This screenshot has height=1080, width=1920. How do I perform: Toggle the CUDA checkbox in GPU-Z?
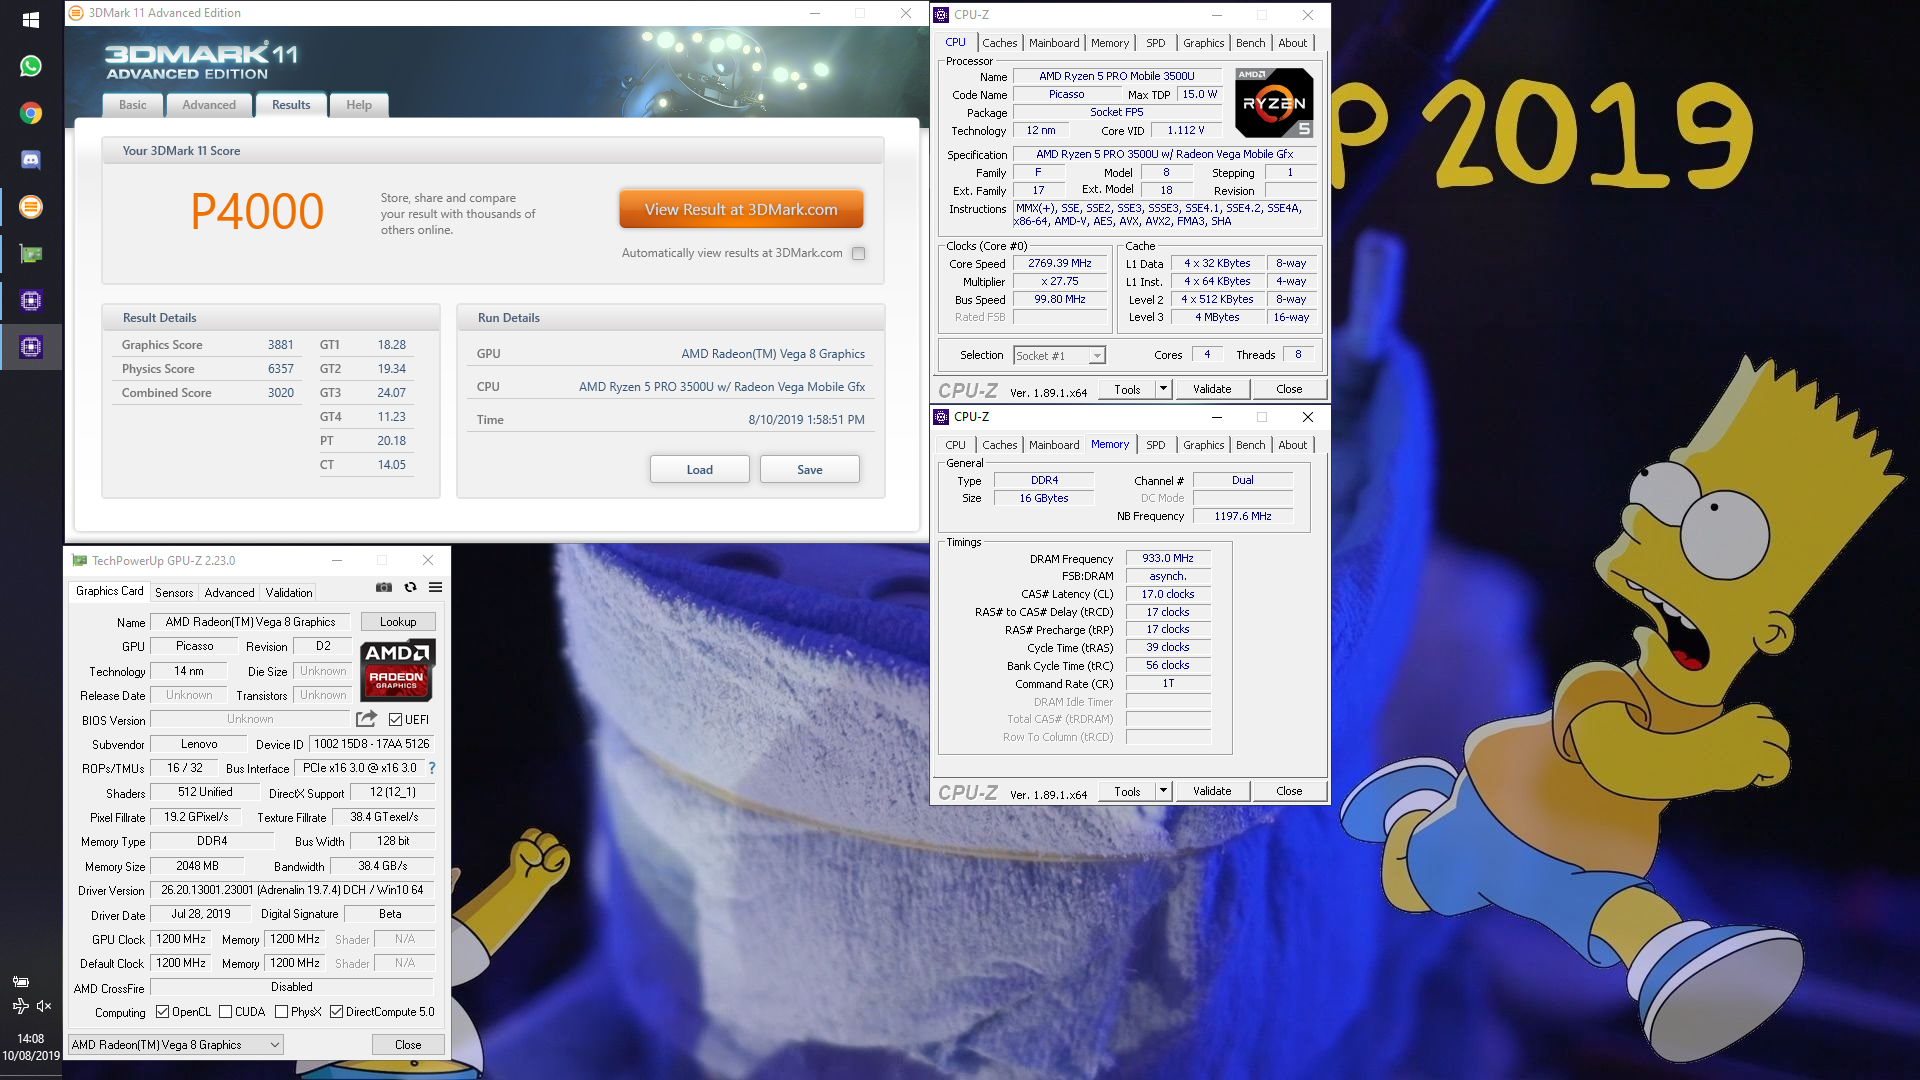click(x=225, y=1012)
